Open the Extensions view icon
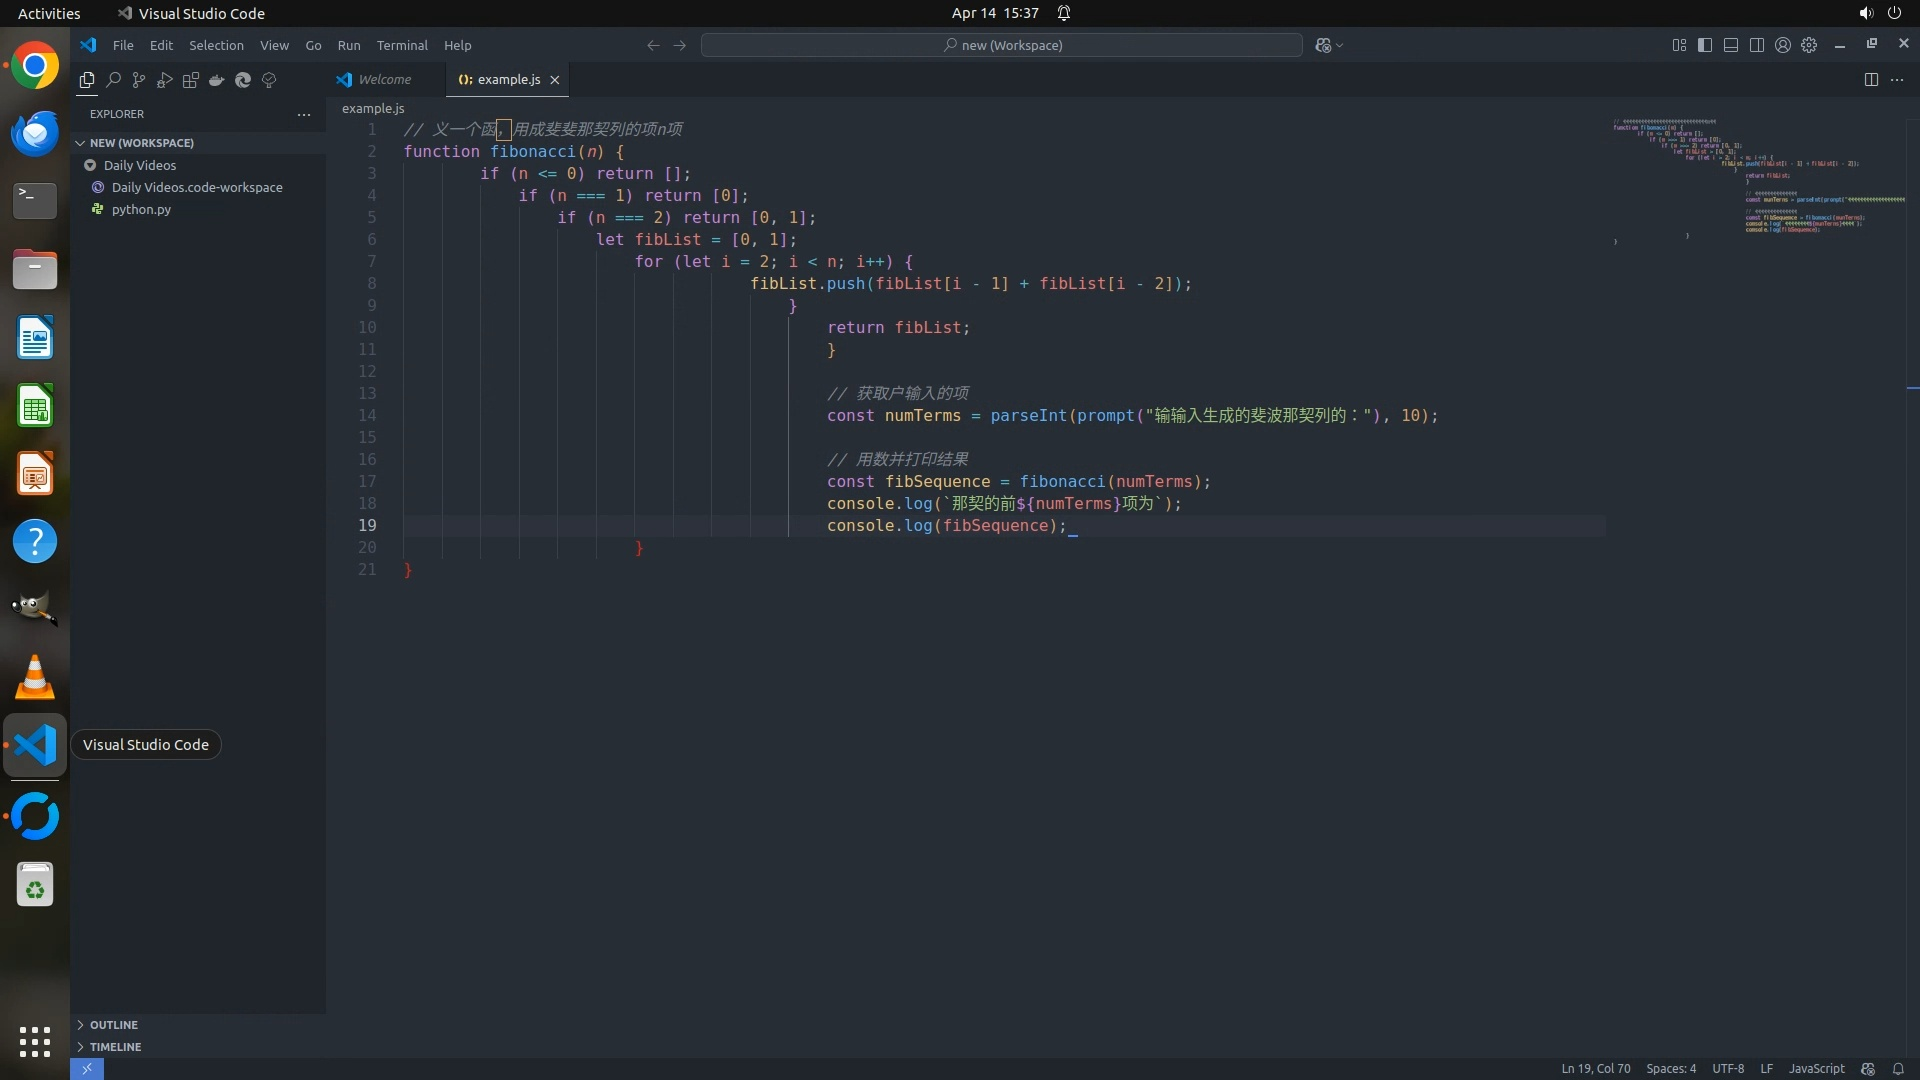 191,80
